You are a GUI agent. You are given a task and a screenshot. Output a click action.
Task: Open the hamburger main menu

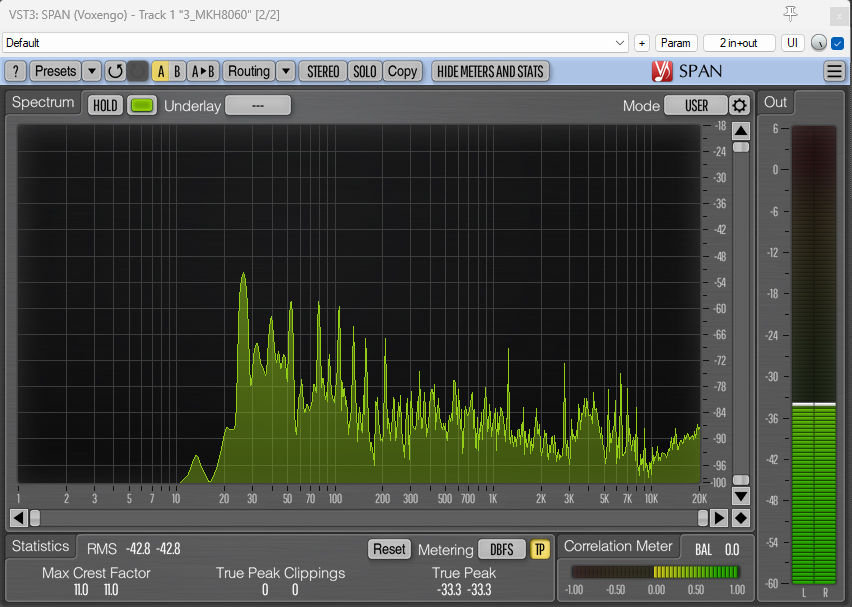pyautogui.click(x=834, y=71)
